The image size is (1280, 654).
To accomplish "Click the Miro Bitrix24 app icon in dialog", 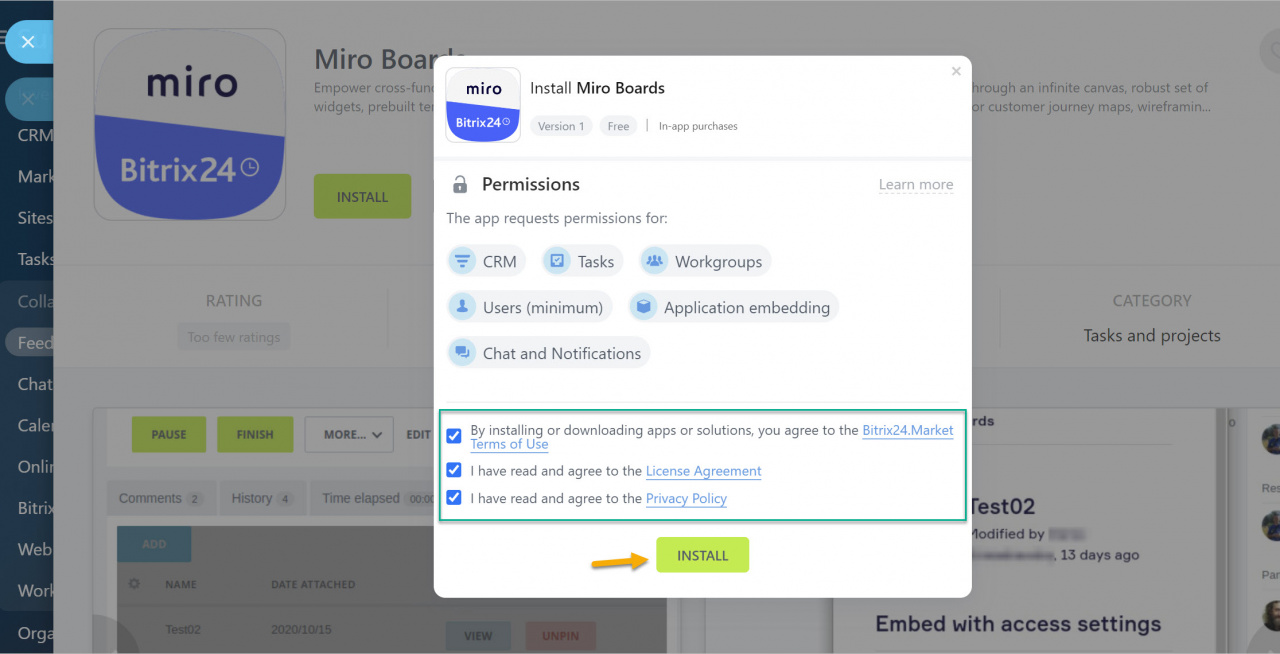I will point(483,105).
